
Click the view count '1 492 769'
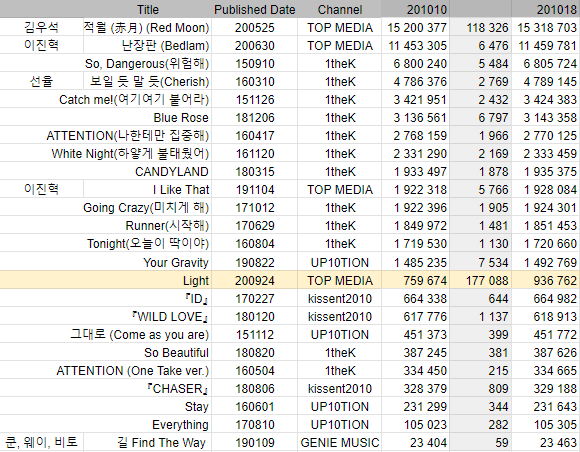pyautogui.click(x=550, y=263)
